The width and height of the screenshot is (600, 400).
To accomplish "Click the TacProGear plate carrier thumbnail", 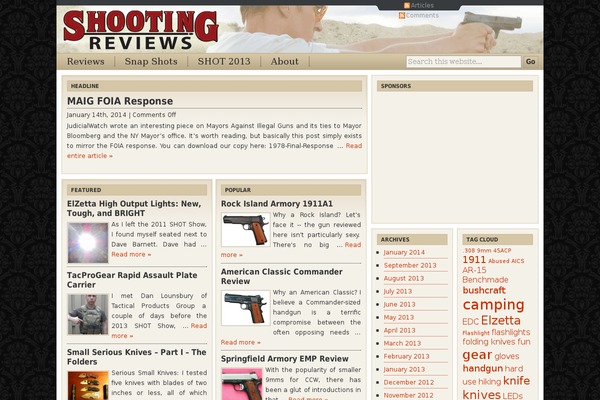I will 88,314.
